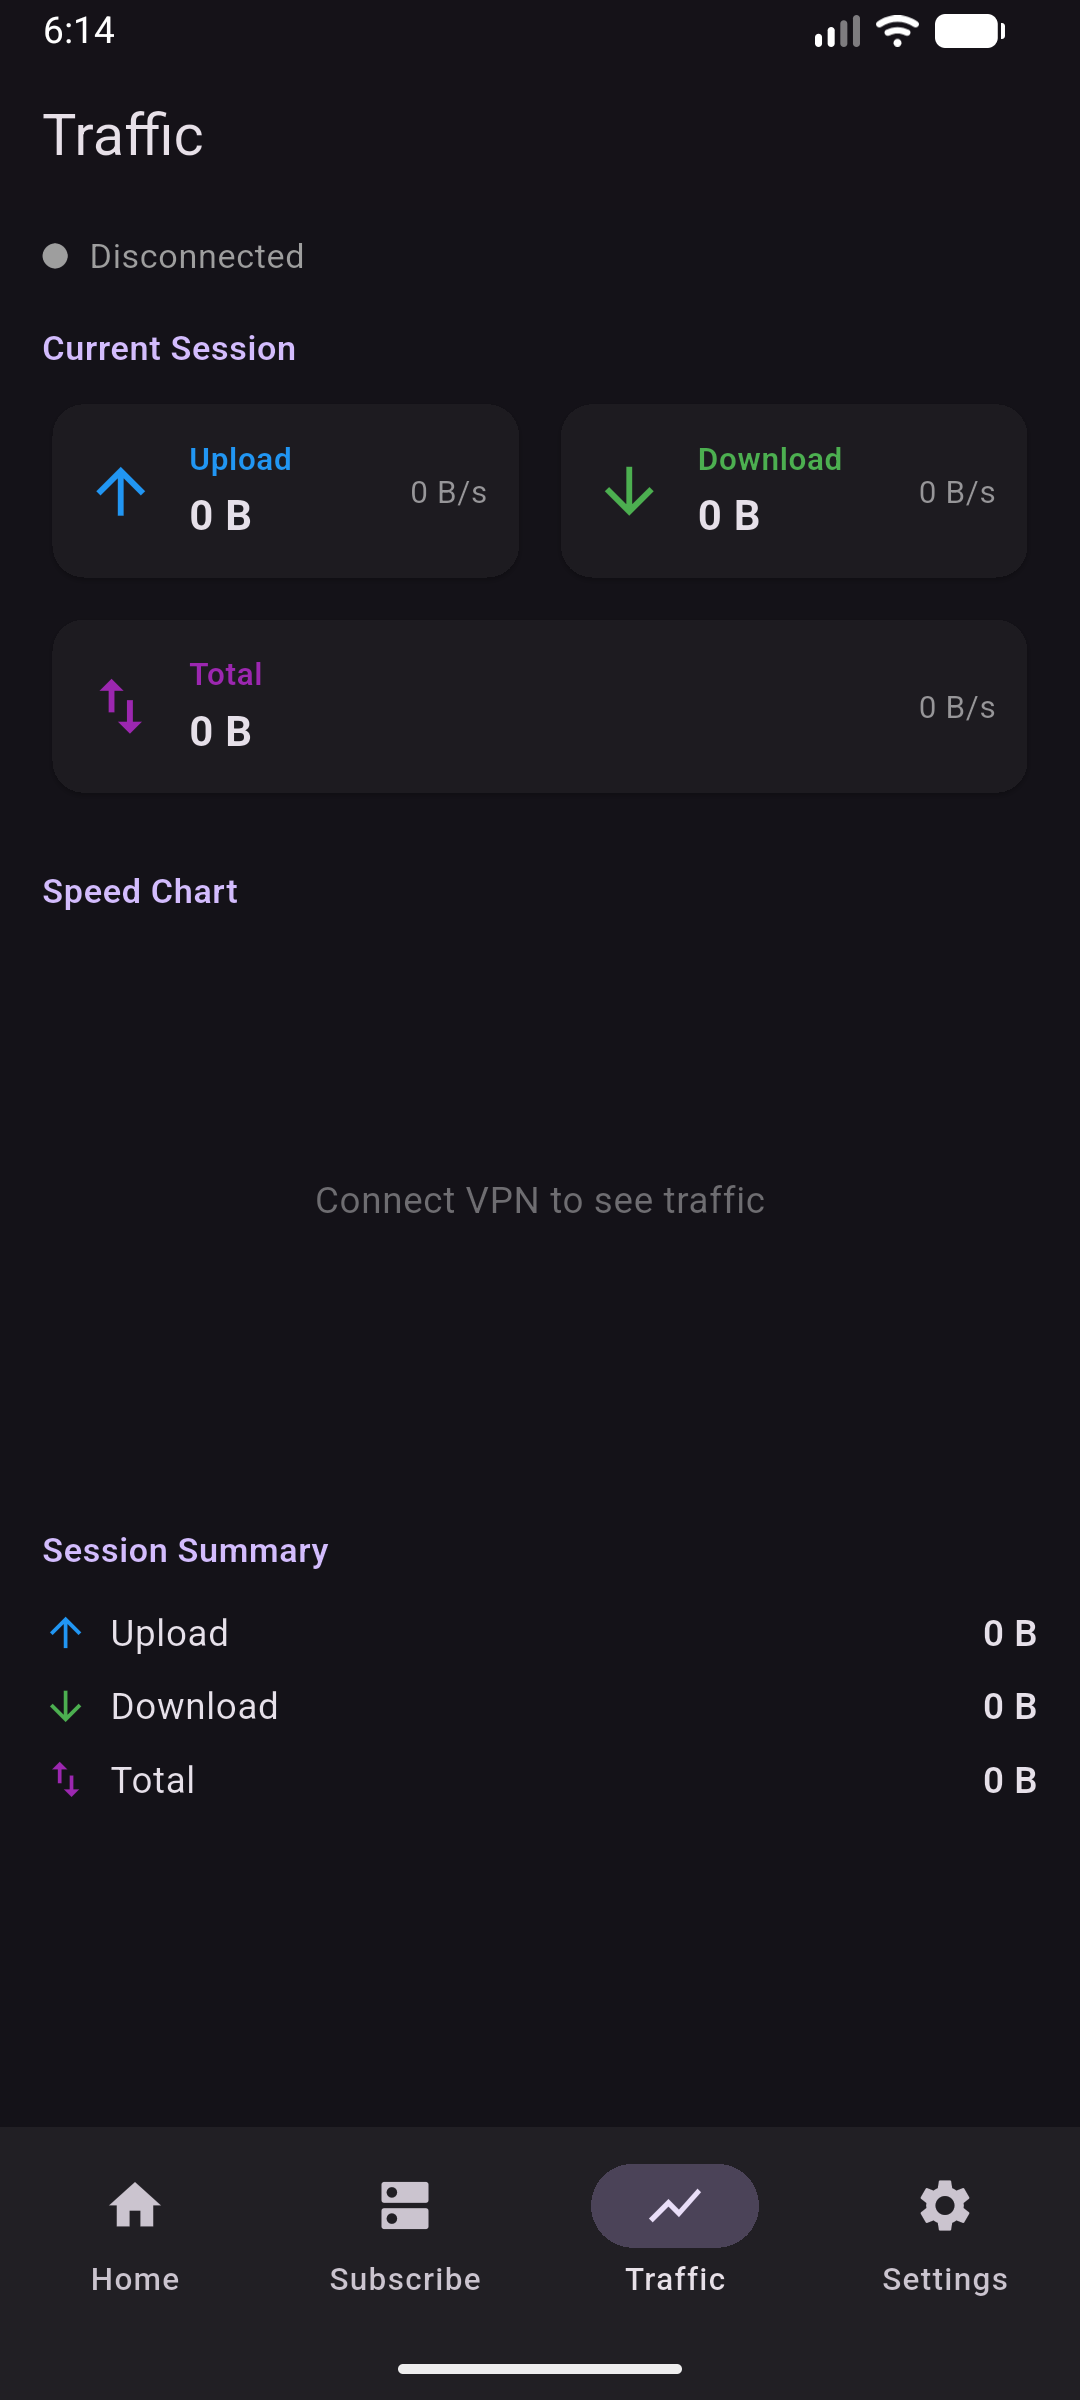Tap the Download session card
Screen dimensions: 1080x2400
794,491
